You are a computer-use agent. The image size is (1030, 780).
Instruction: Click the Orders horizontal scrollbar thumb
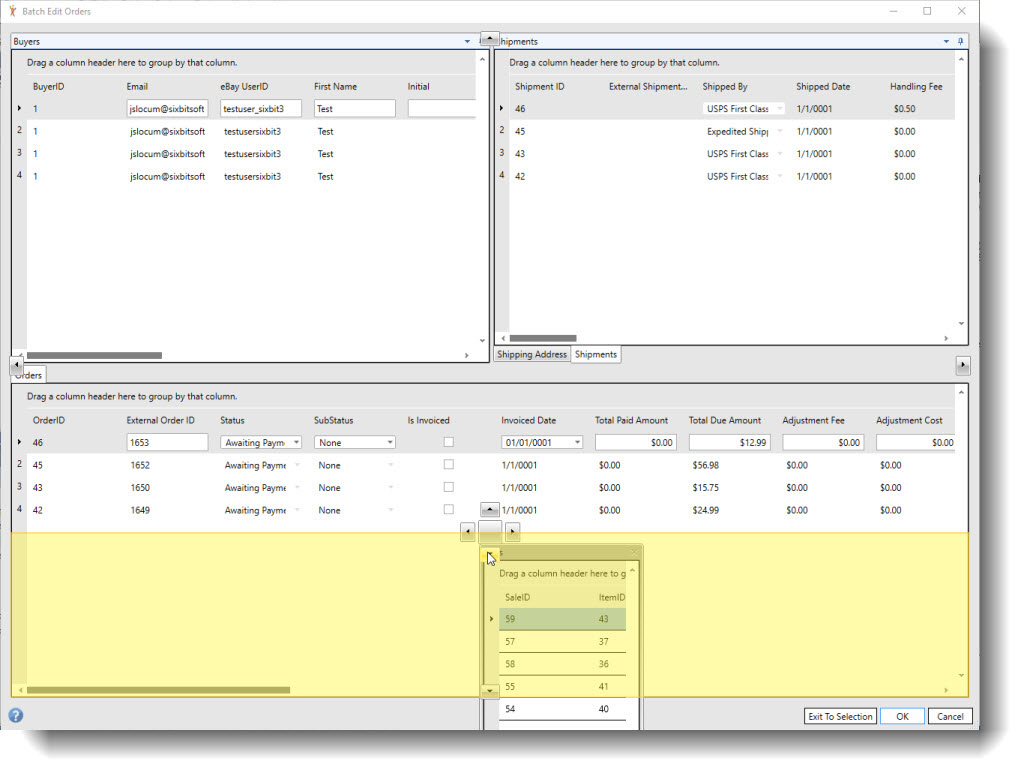pyautogui.click(x=158, y=690)
